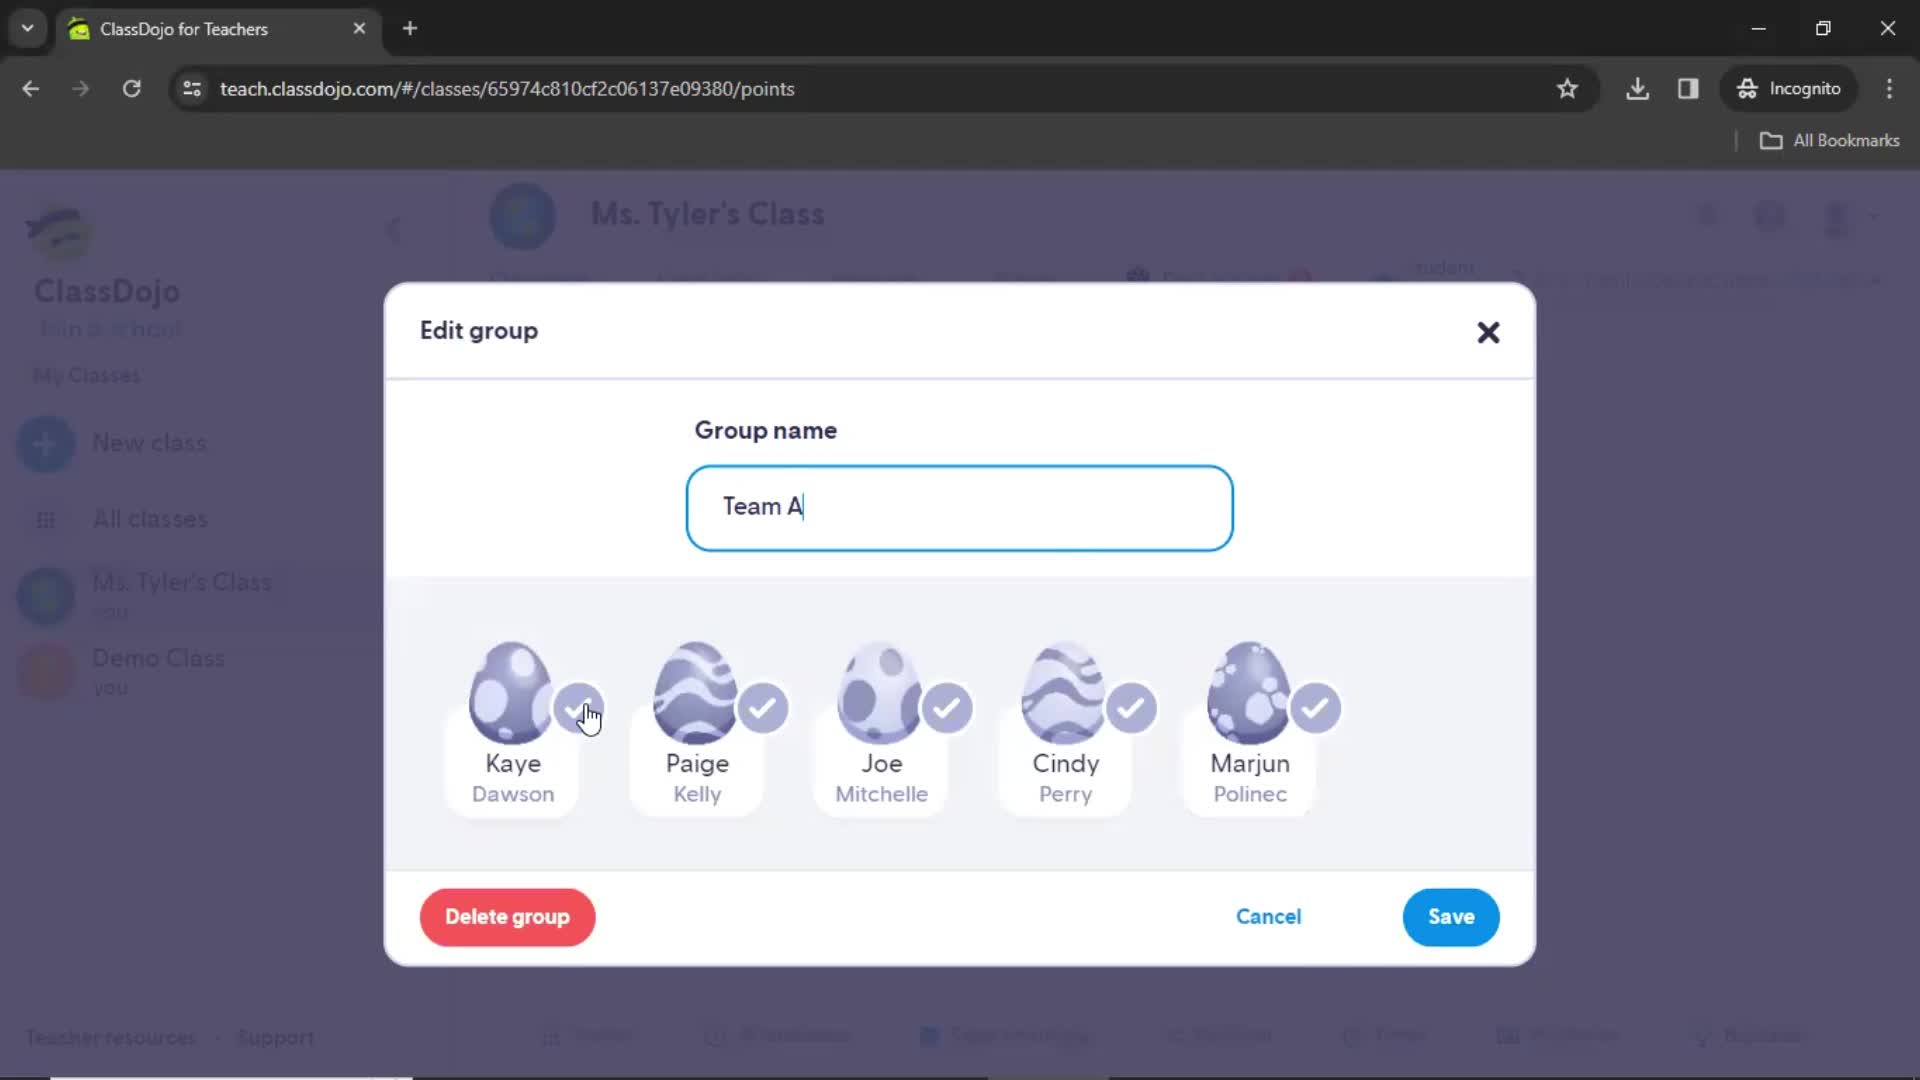The image size is (1920, 1080).
Task: Click the incognito mode icon
Action: [x=1746, y=88]
